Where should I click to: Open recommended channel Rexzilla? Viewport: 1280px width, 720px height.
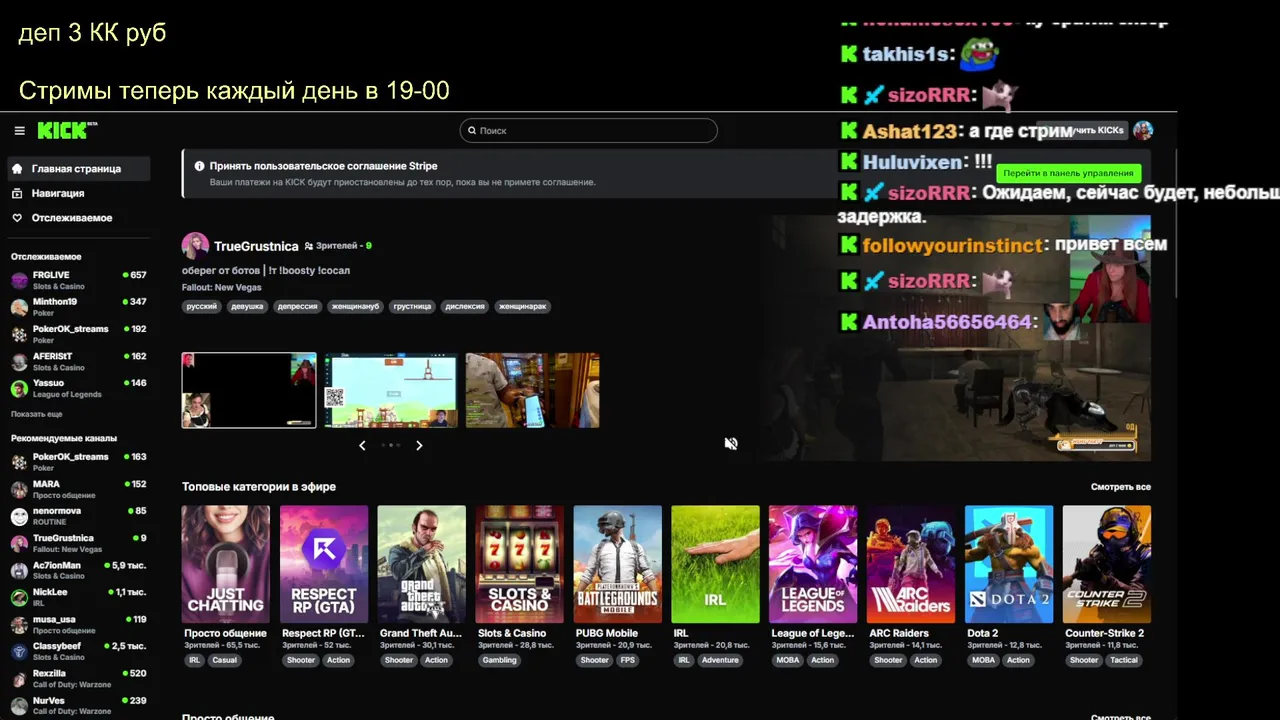tap(79, 679)
